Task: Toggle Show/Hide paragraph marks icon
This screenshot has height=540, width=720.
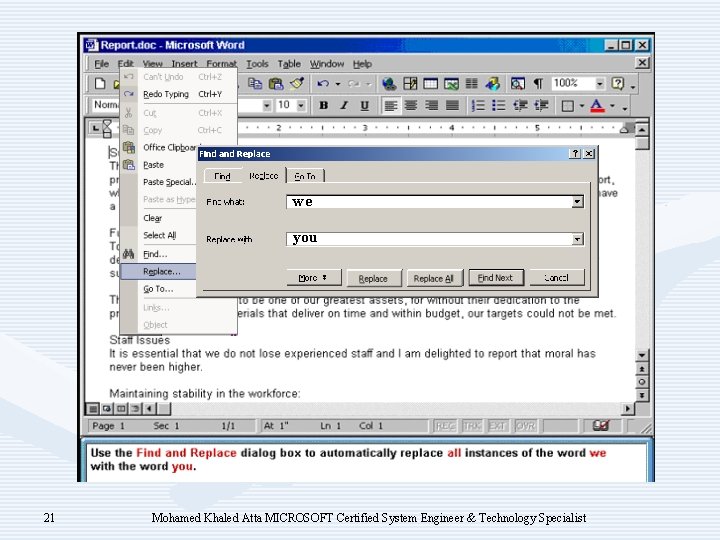Action: click(538, 84)
